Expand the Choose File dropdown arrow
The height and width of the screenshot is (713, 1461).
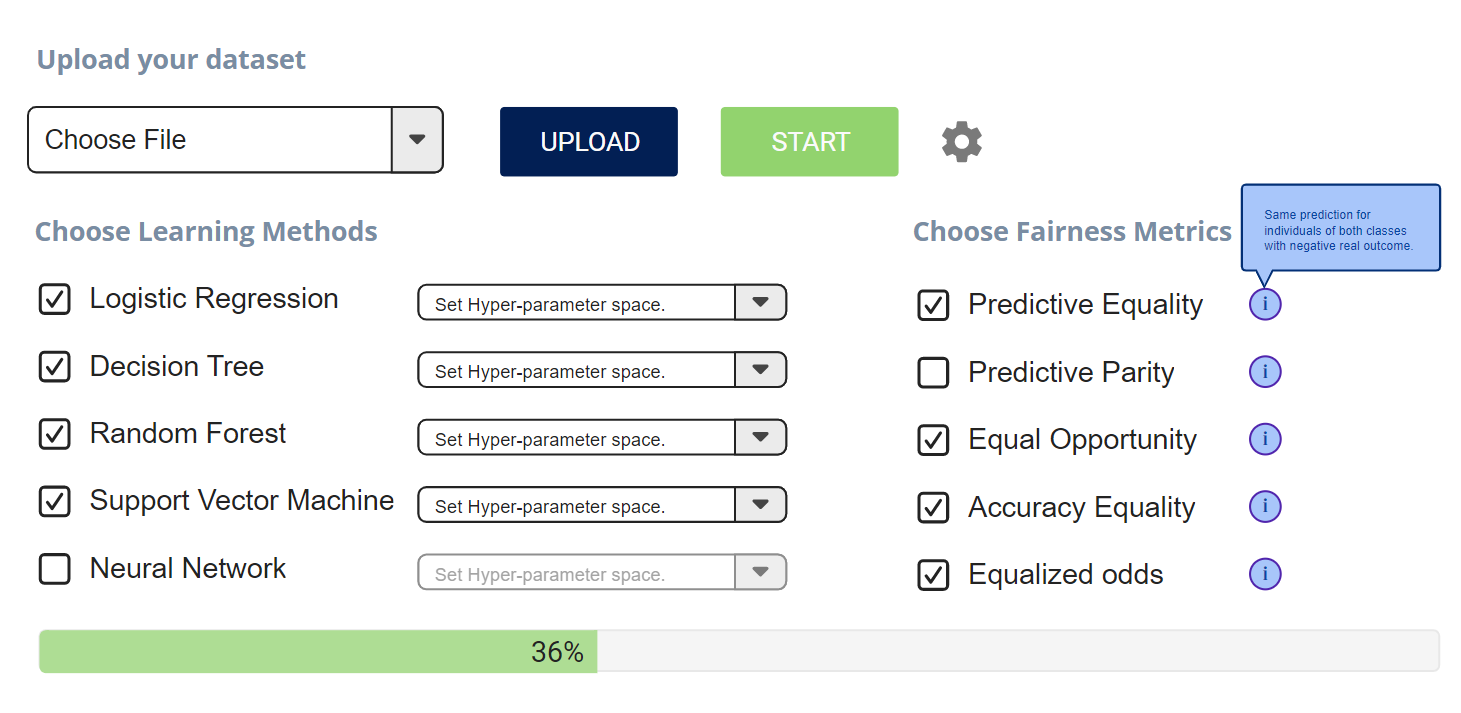point(417,140)
